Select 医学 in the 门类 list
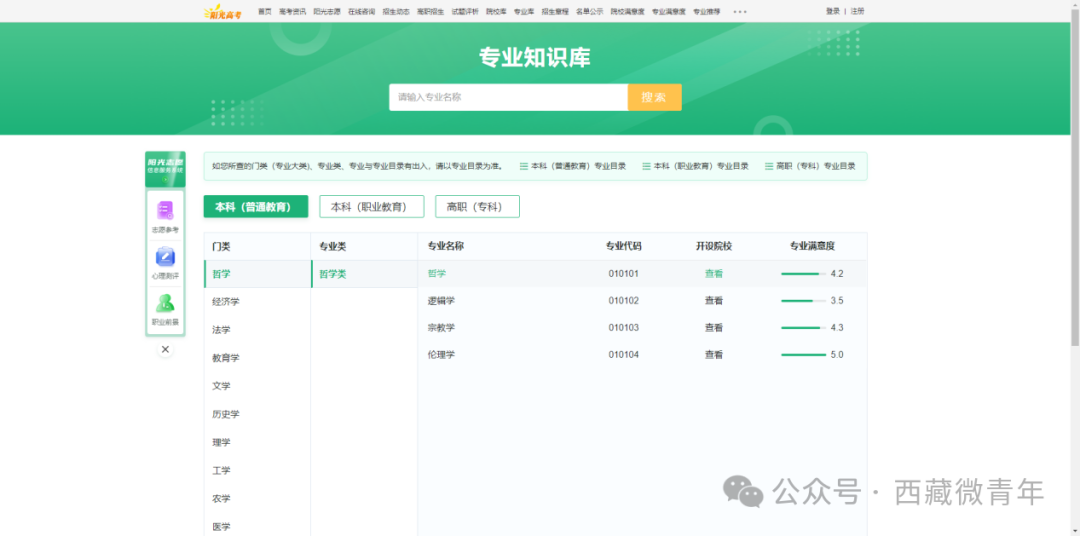Viewport: 1080px width, 536px height. pos(258,526)
